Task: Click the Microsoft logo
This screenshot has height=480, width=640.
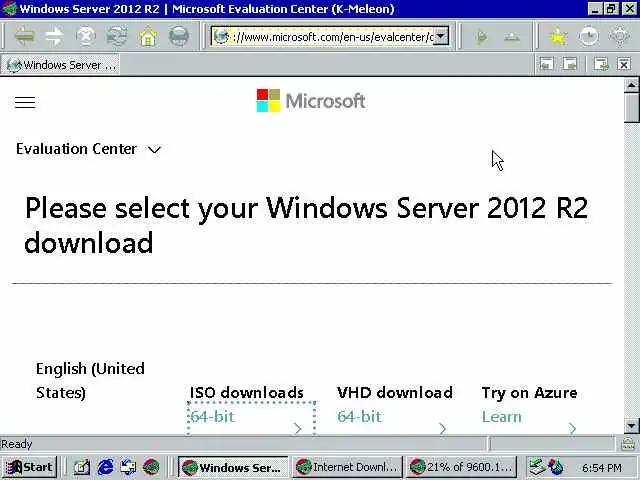Action: point(311,101)
